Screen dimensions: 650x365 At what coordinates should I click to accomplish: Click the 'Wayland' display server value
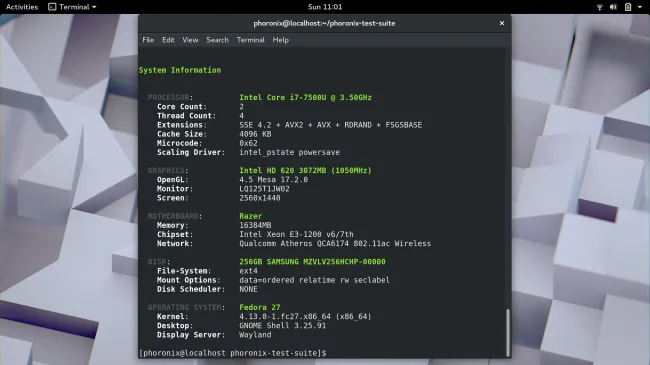click(x=255, y=335)
